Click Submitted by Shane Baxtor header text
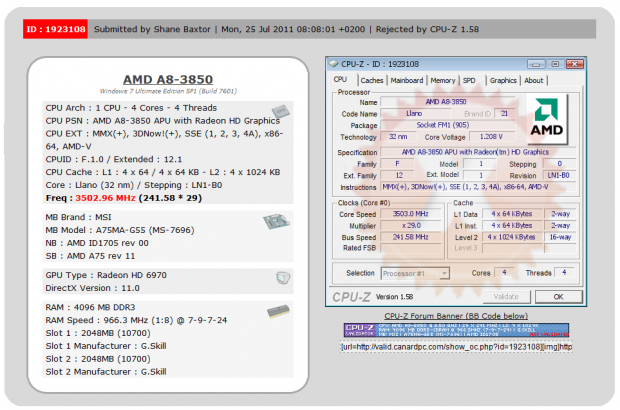The image size is (620, 410). [152, 29]
